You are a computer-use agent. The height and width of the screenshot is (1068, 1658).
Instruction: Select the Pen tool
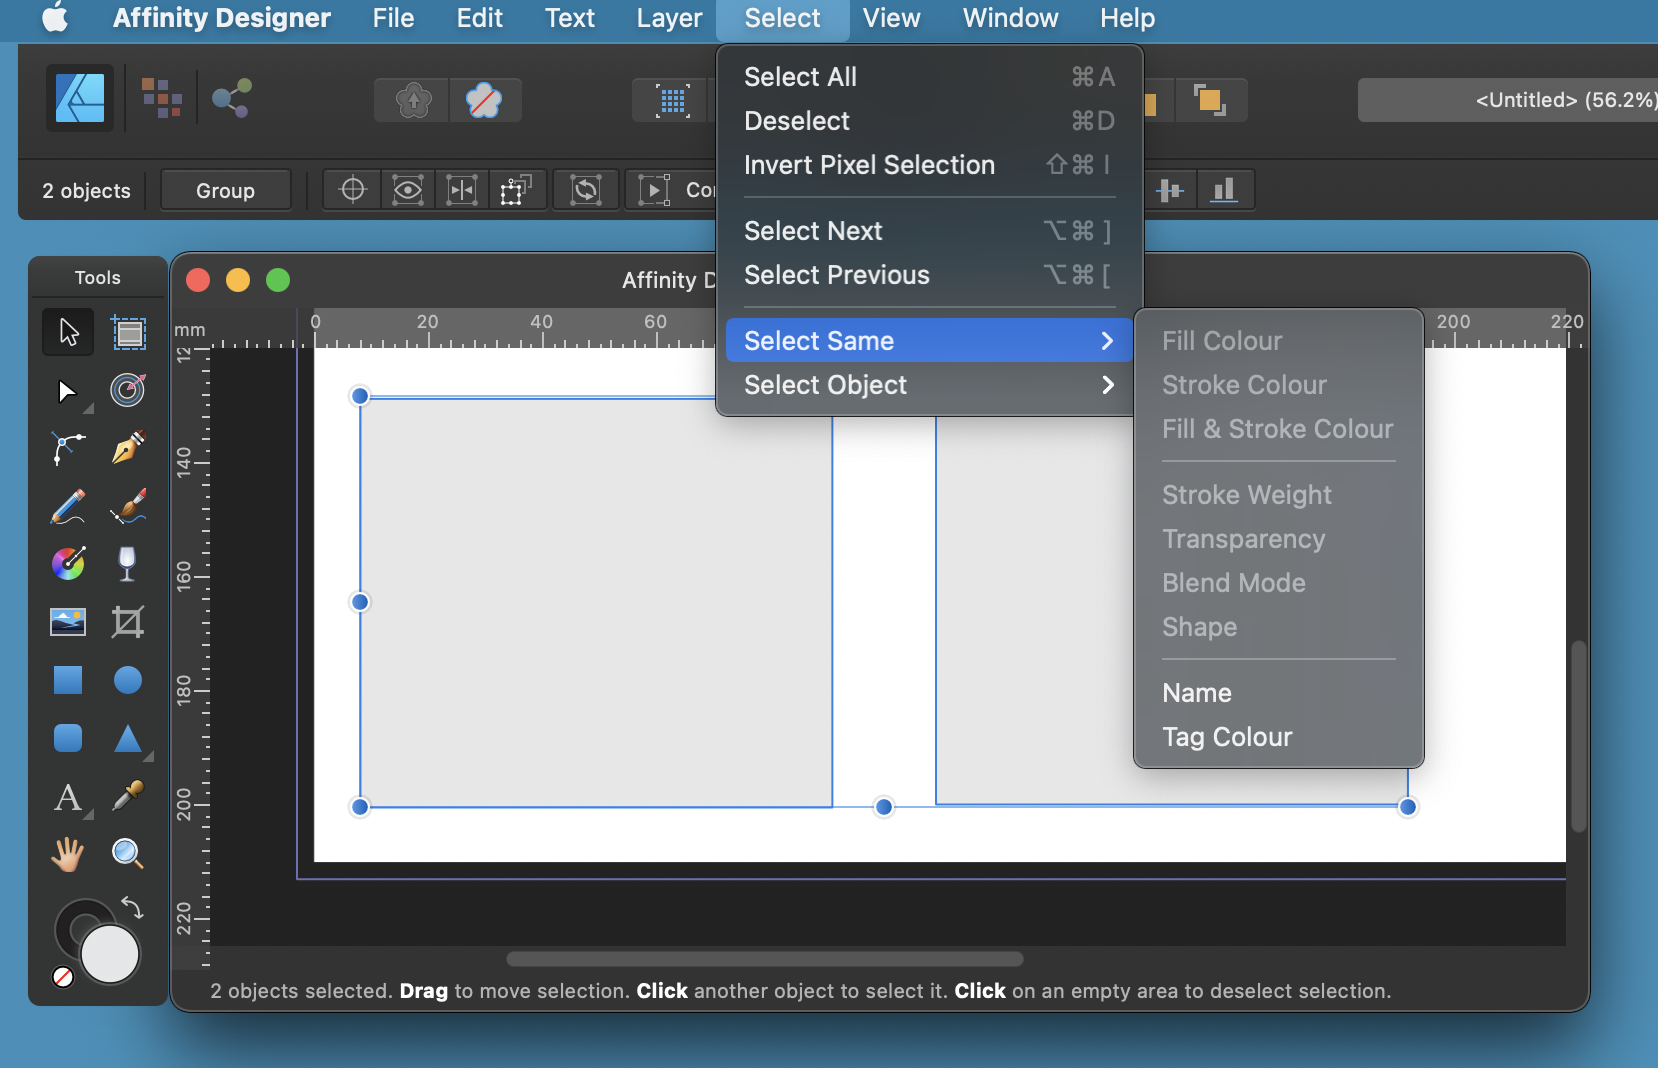(x=128, y=448)
